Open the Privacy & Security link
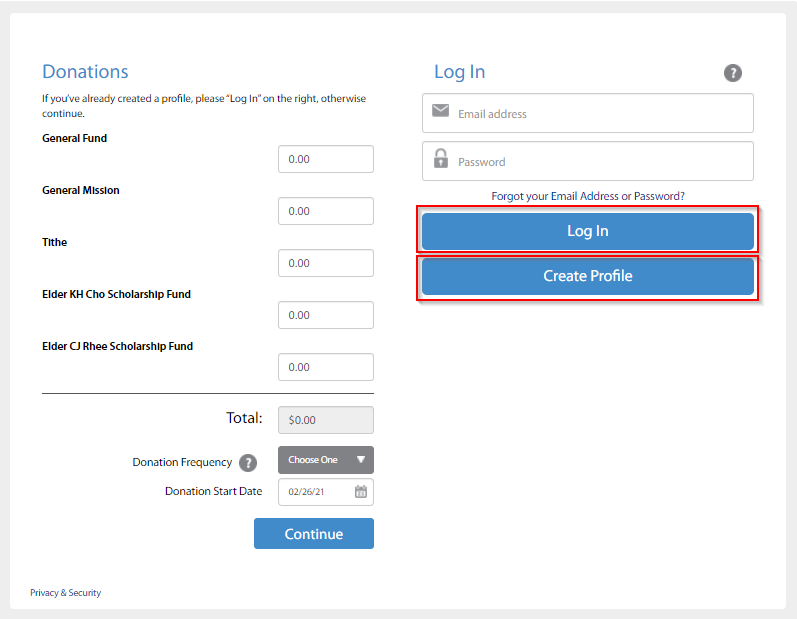Image resolution: width=797 pixels, height=619 pixels. coord(65,593)
